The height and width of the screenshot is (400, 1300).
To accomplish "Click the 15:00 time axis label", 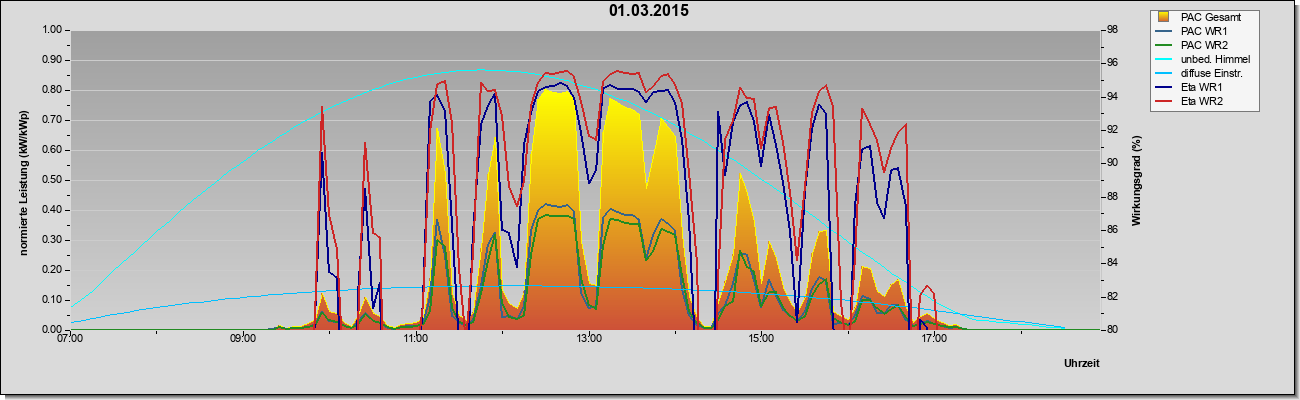I will point(761,339).
